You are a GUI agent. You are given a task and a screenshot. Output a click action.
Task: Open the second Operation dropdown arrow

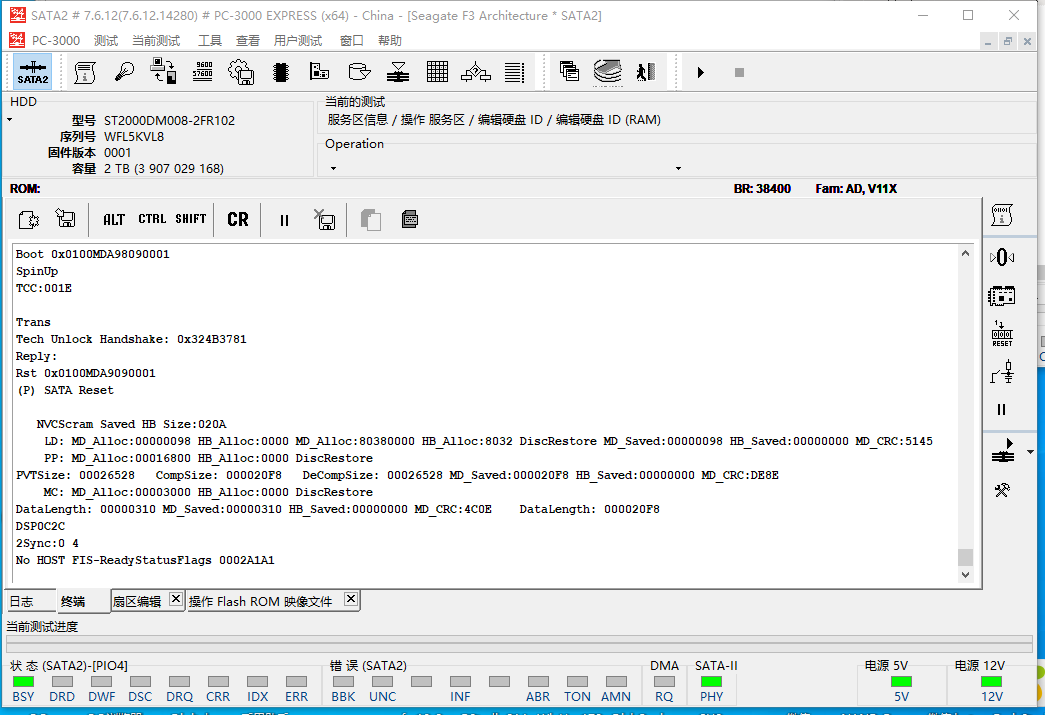pos(678,168)
